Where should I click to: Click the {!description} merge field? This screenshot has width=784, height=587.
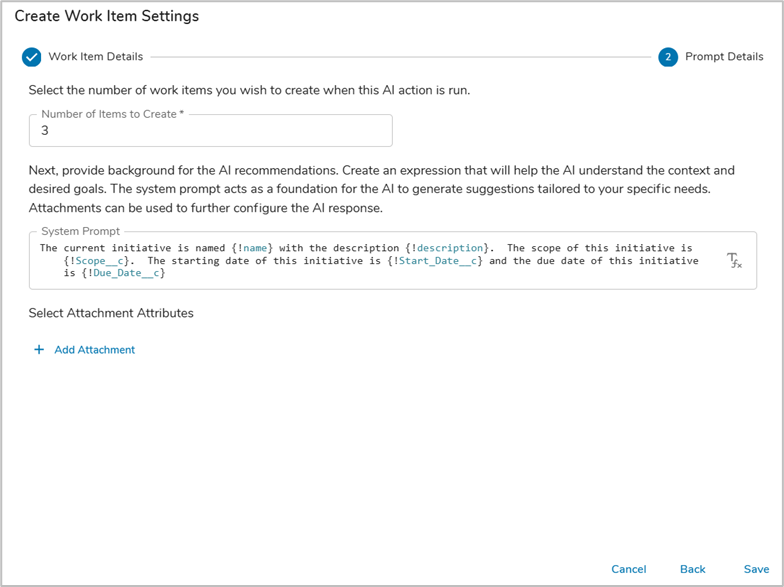(448, 248)
